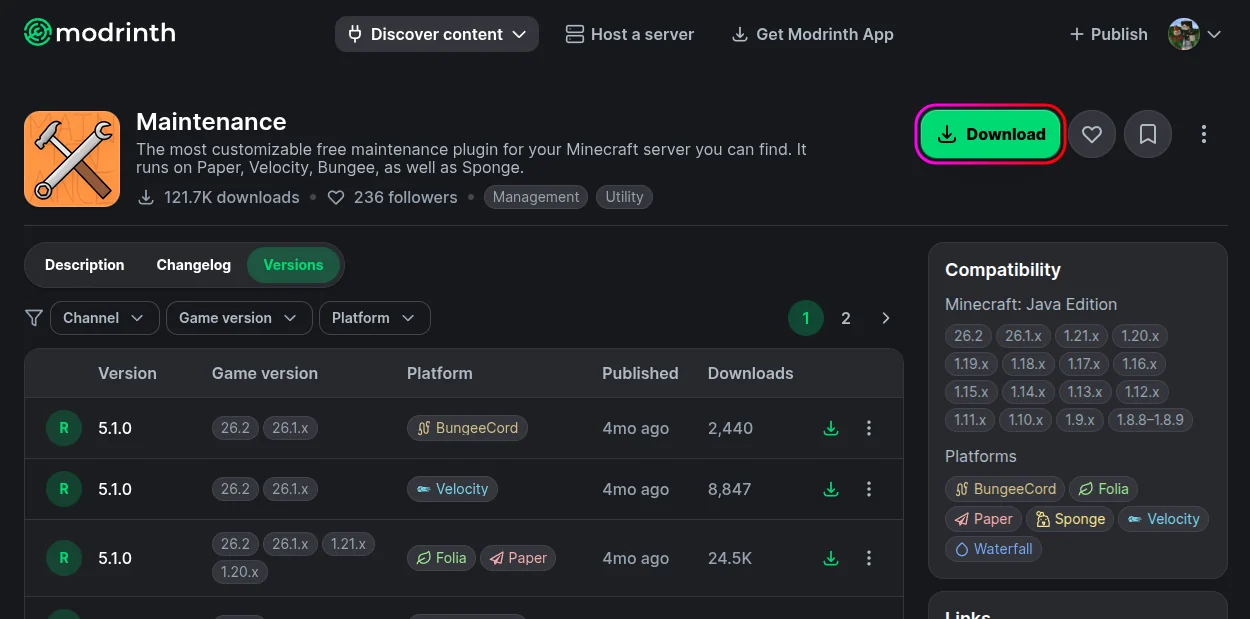Select page 1 of versions
Viewport: 1250px width, 619px height.
[x=806, y=318]
